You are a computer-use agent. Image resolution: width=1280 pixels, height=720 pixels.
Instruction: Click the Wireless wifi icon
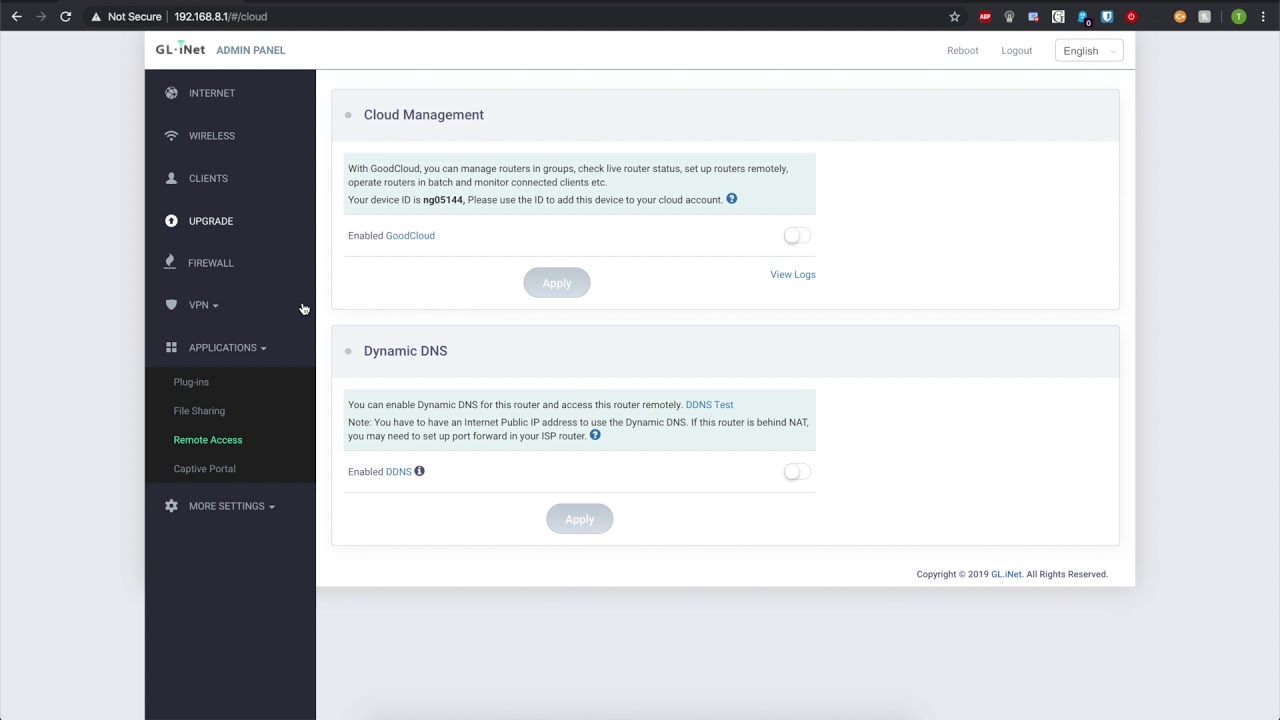pyautogui.click(x=171, y=136)
